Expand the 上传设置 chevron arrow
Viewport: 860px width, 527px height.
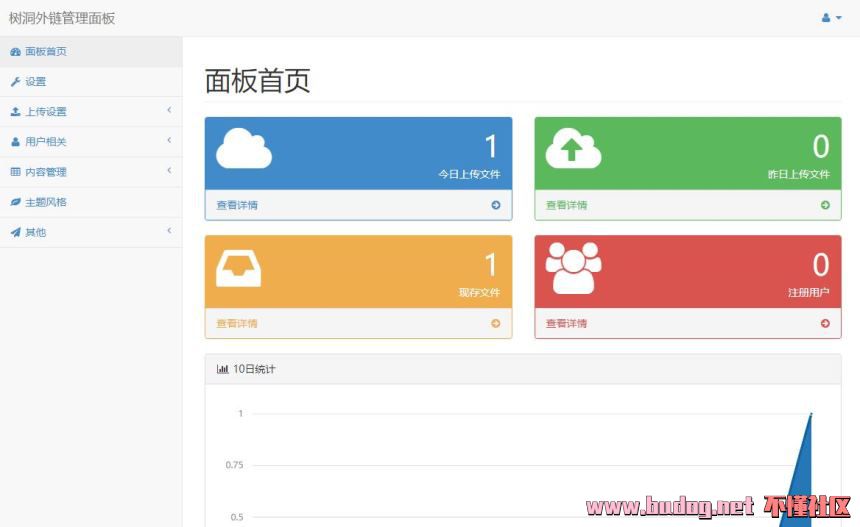click(x=169, y=110)
